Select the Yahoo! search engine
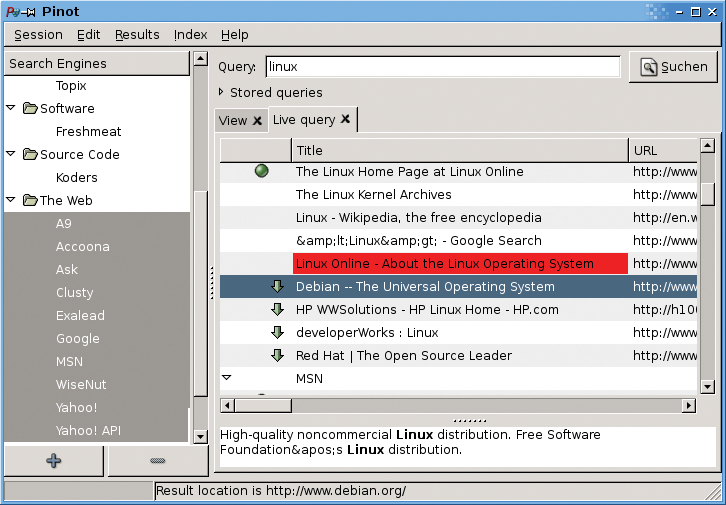This screenshot has width=726, height=505. [x=76, y=407]
